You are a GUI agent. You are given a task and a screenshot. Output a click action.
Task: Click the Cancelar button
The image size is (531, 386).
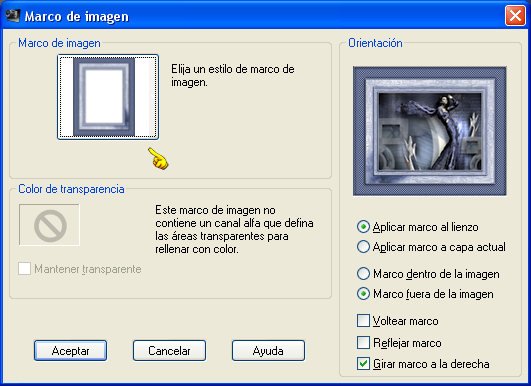pos(169,351)
